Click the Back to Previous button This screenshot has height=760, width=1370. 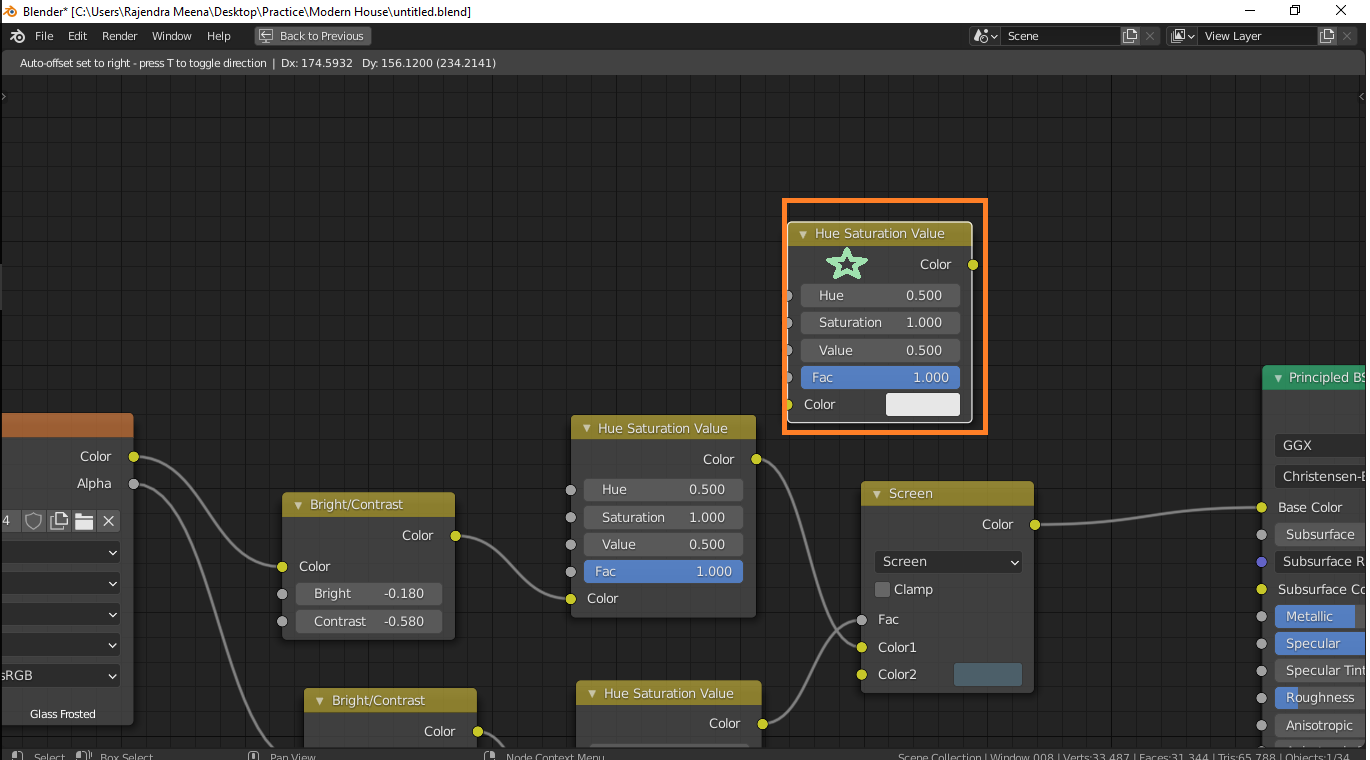click(312, 36)
